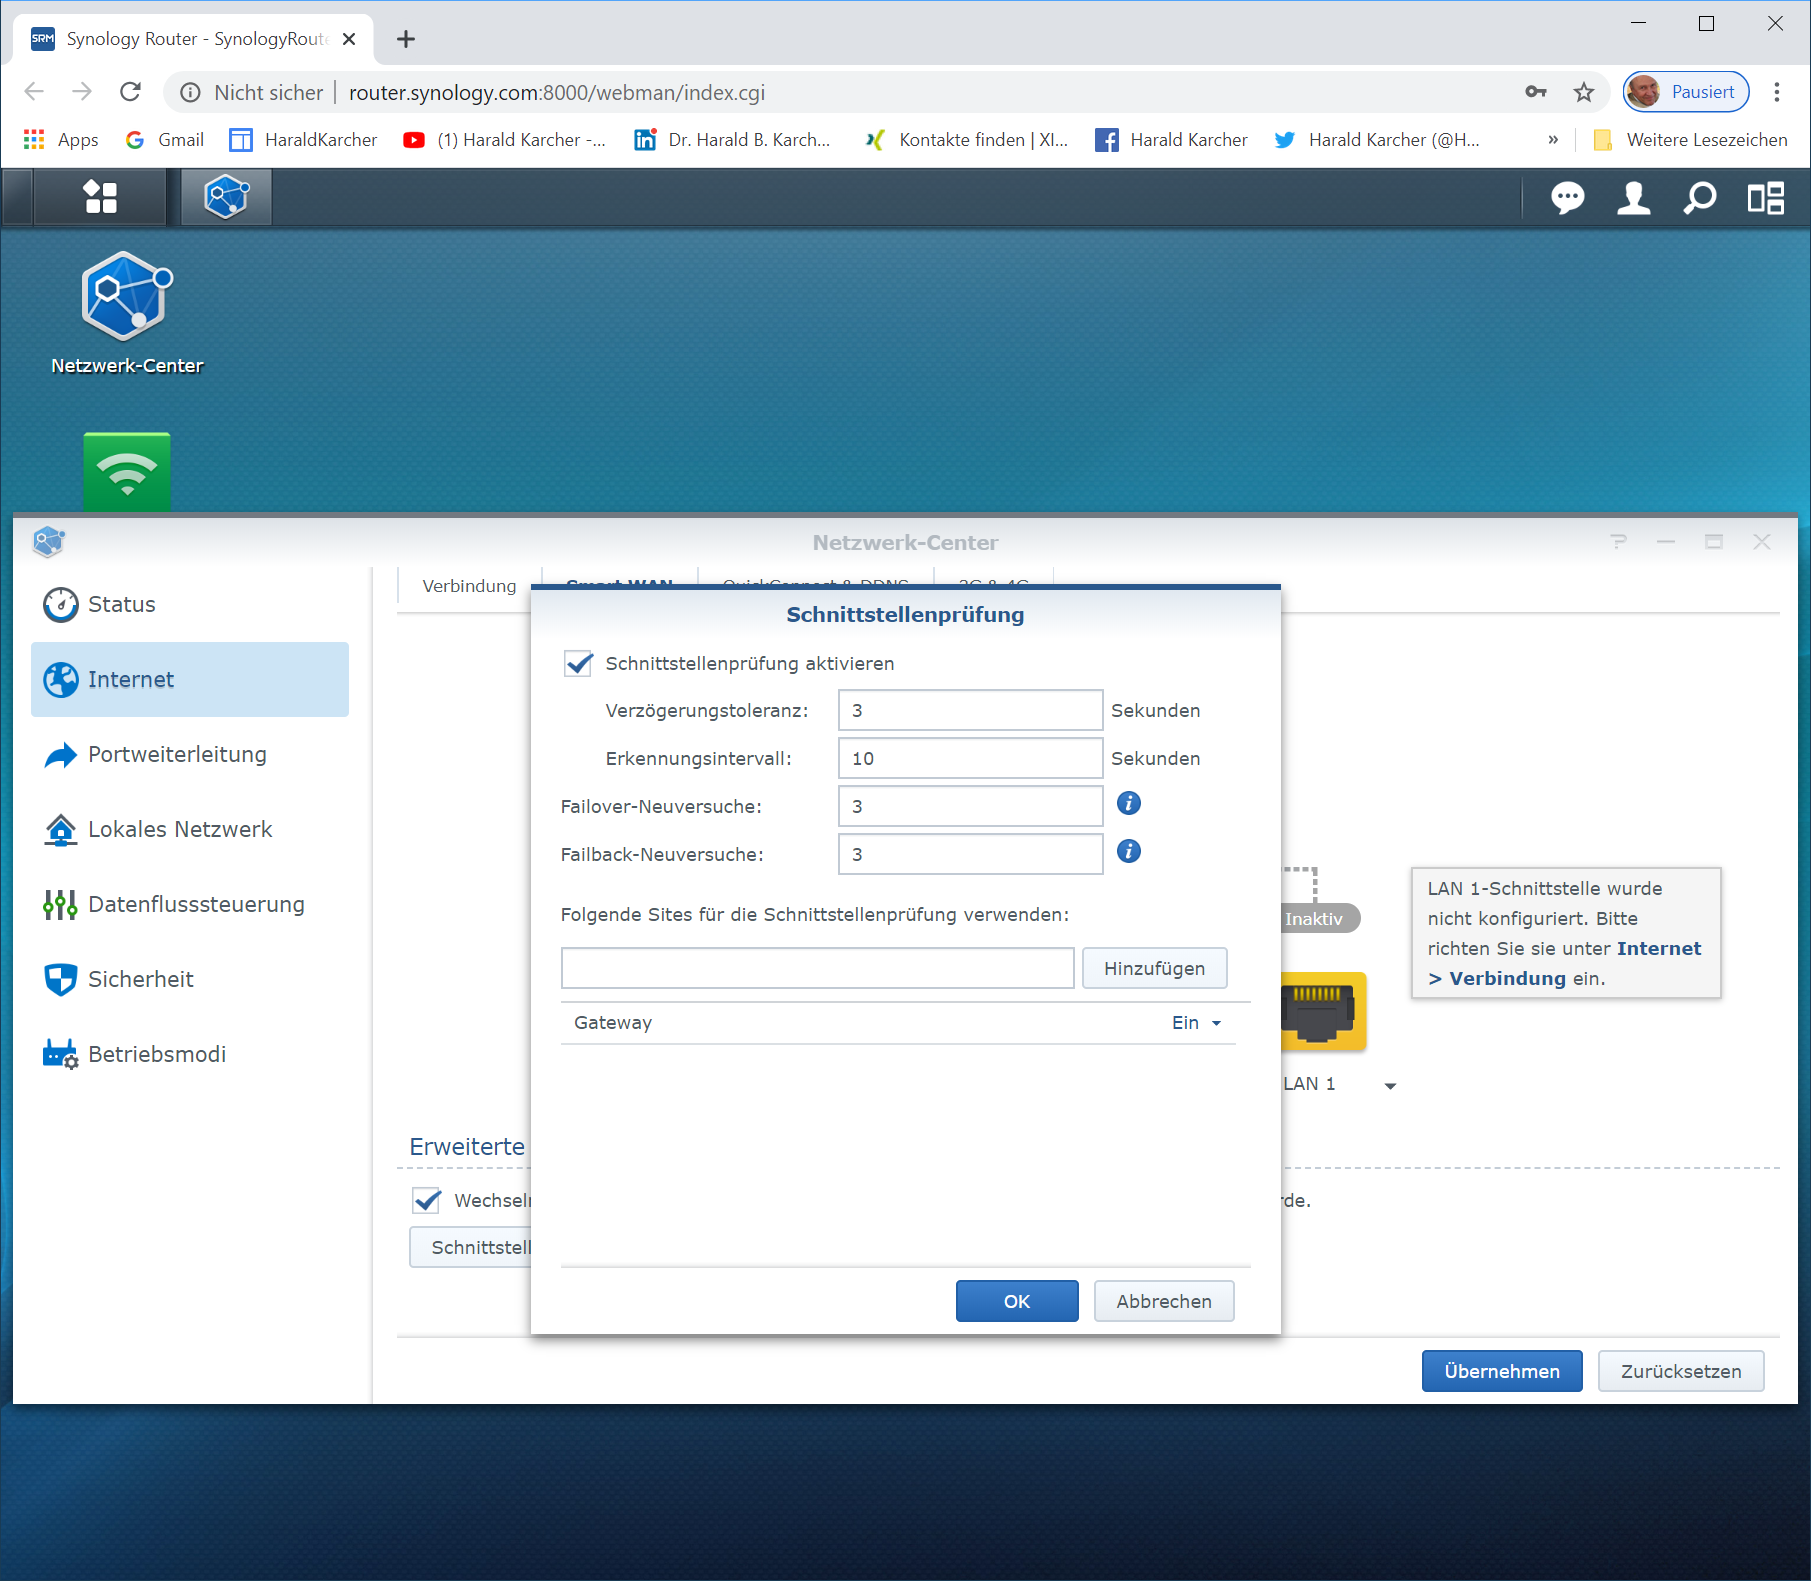Click the SRM search magnifier icon
This screenshot has height=1581, width=1811.
pos(1699,198)
